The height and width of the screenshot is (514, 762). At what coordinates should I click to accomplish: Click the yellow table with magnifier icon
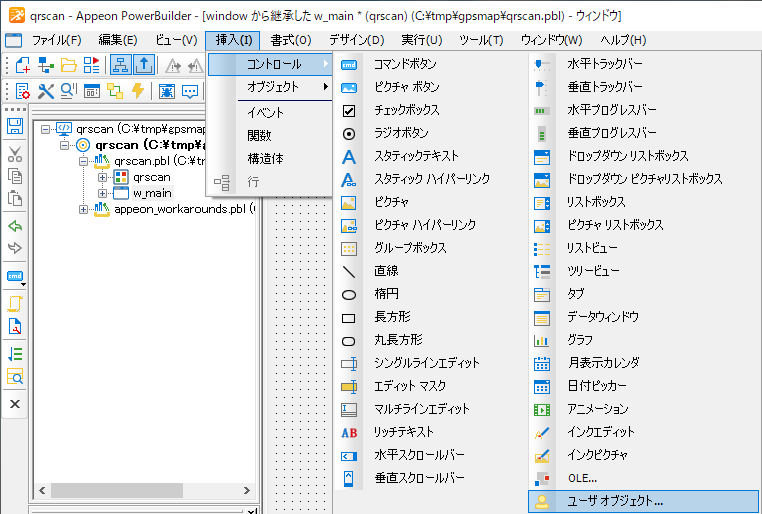point(15,377)
